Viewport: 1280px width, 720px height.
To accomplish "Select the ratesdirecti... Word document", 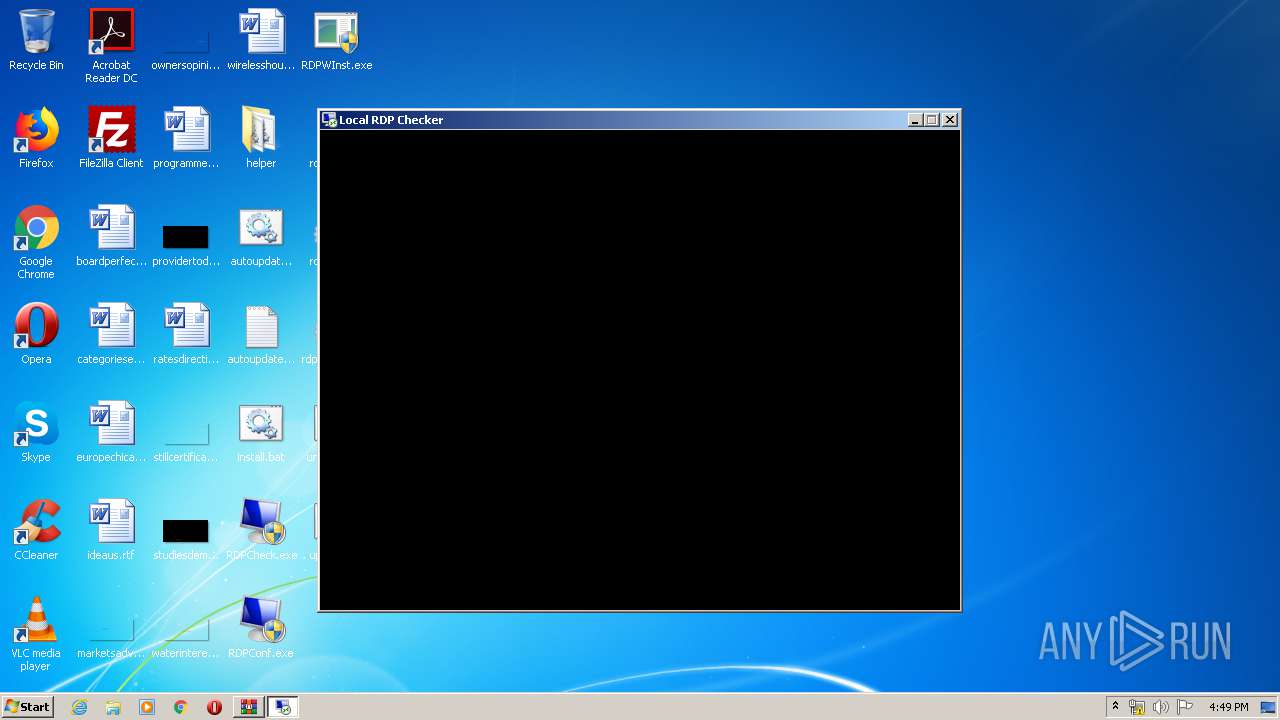I will point(186,334).
